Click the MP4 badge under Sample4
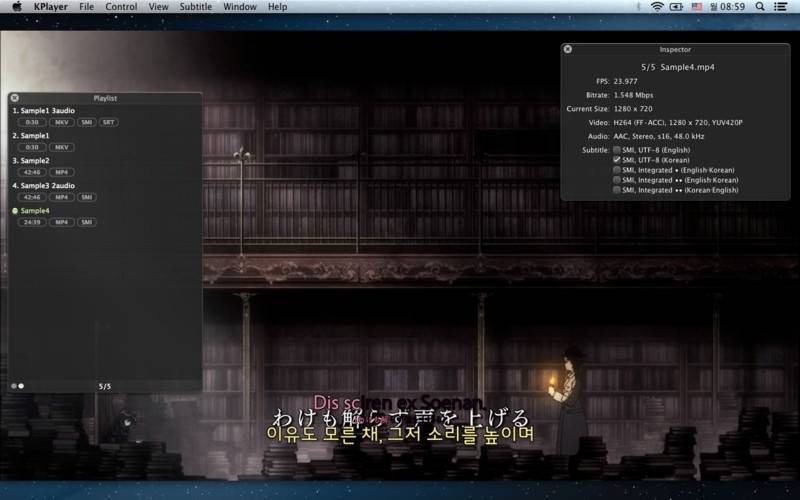 tap(62, 222)
